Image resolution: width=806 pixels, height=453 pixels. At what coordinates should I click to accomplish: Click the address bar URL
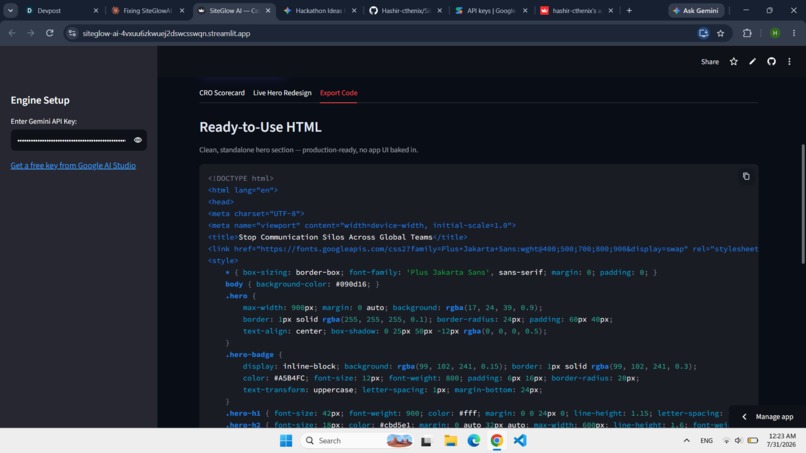167,33
